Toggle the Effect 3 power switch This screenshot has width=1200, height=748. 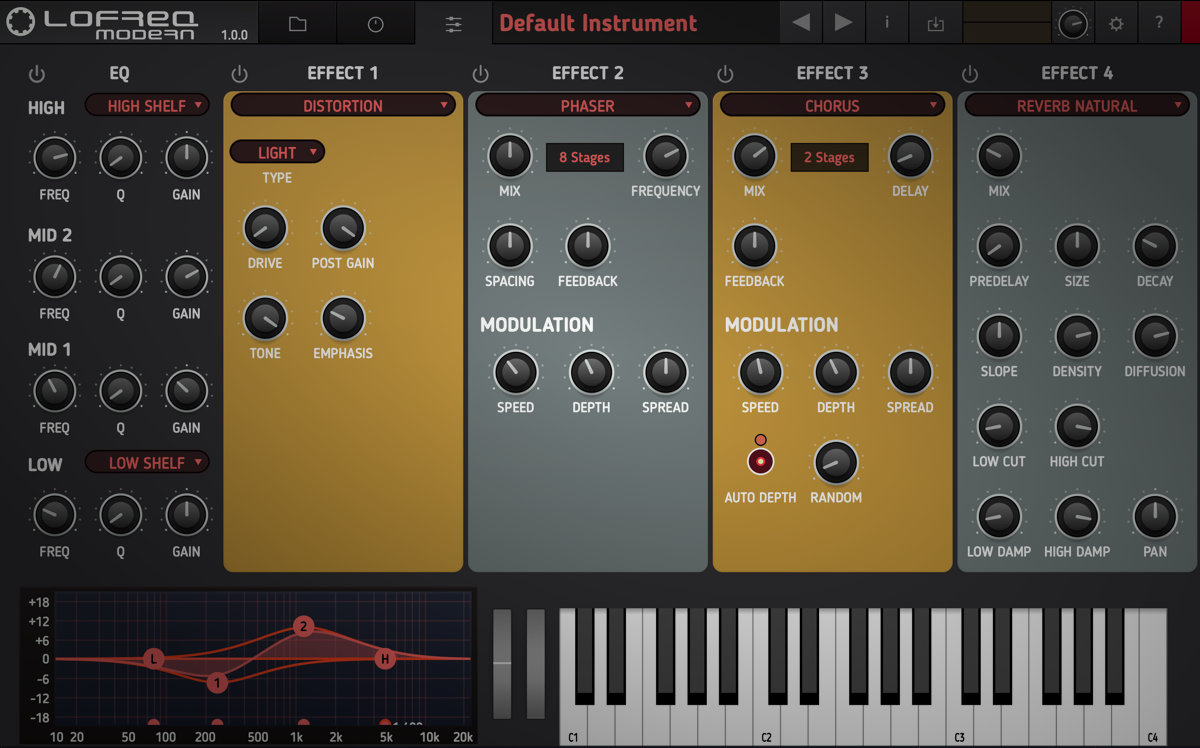[726, 73]
